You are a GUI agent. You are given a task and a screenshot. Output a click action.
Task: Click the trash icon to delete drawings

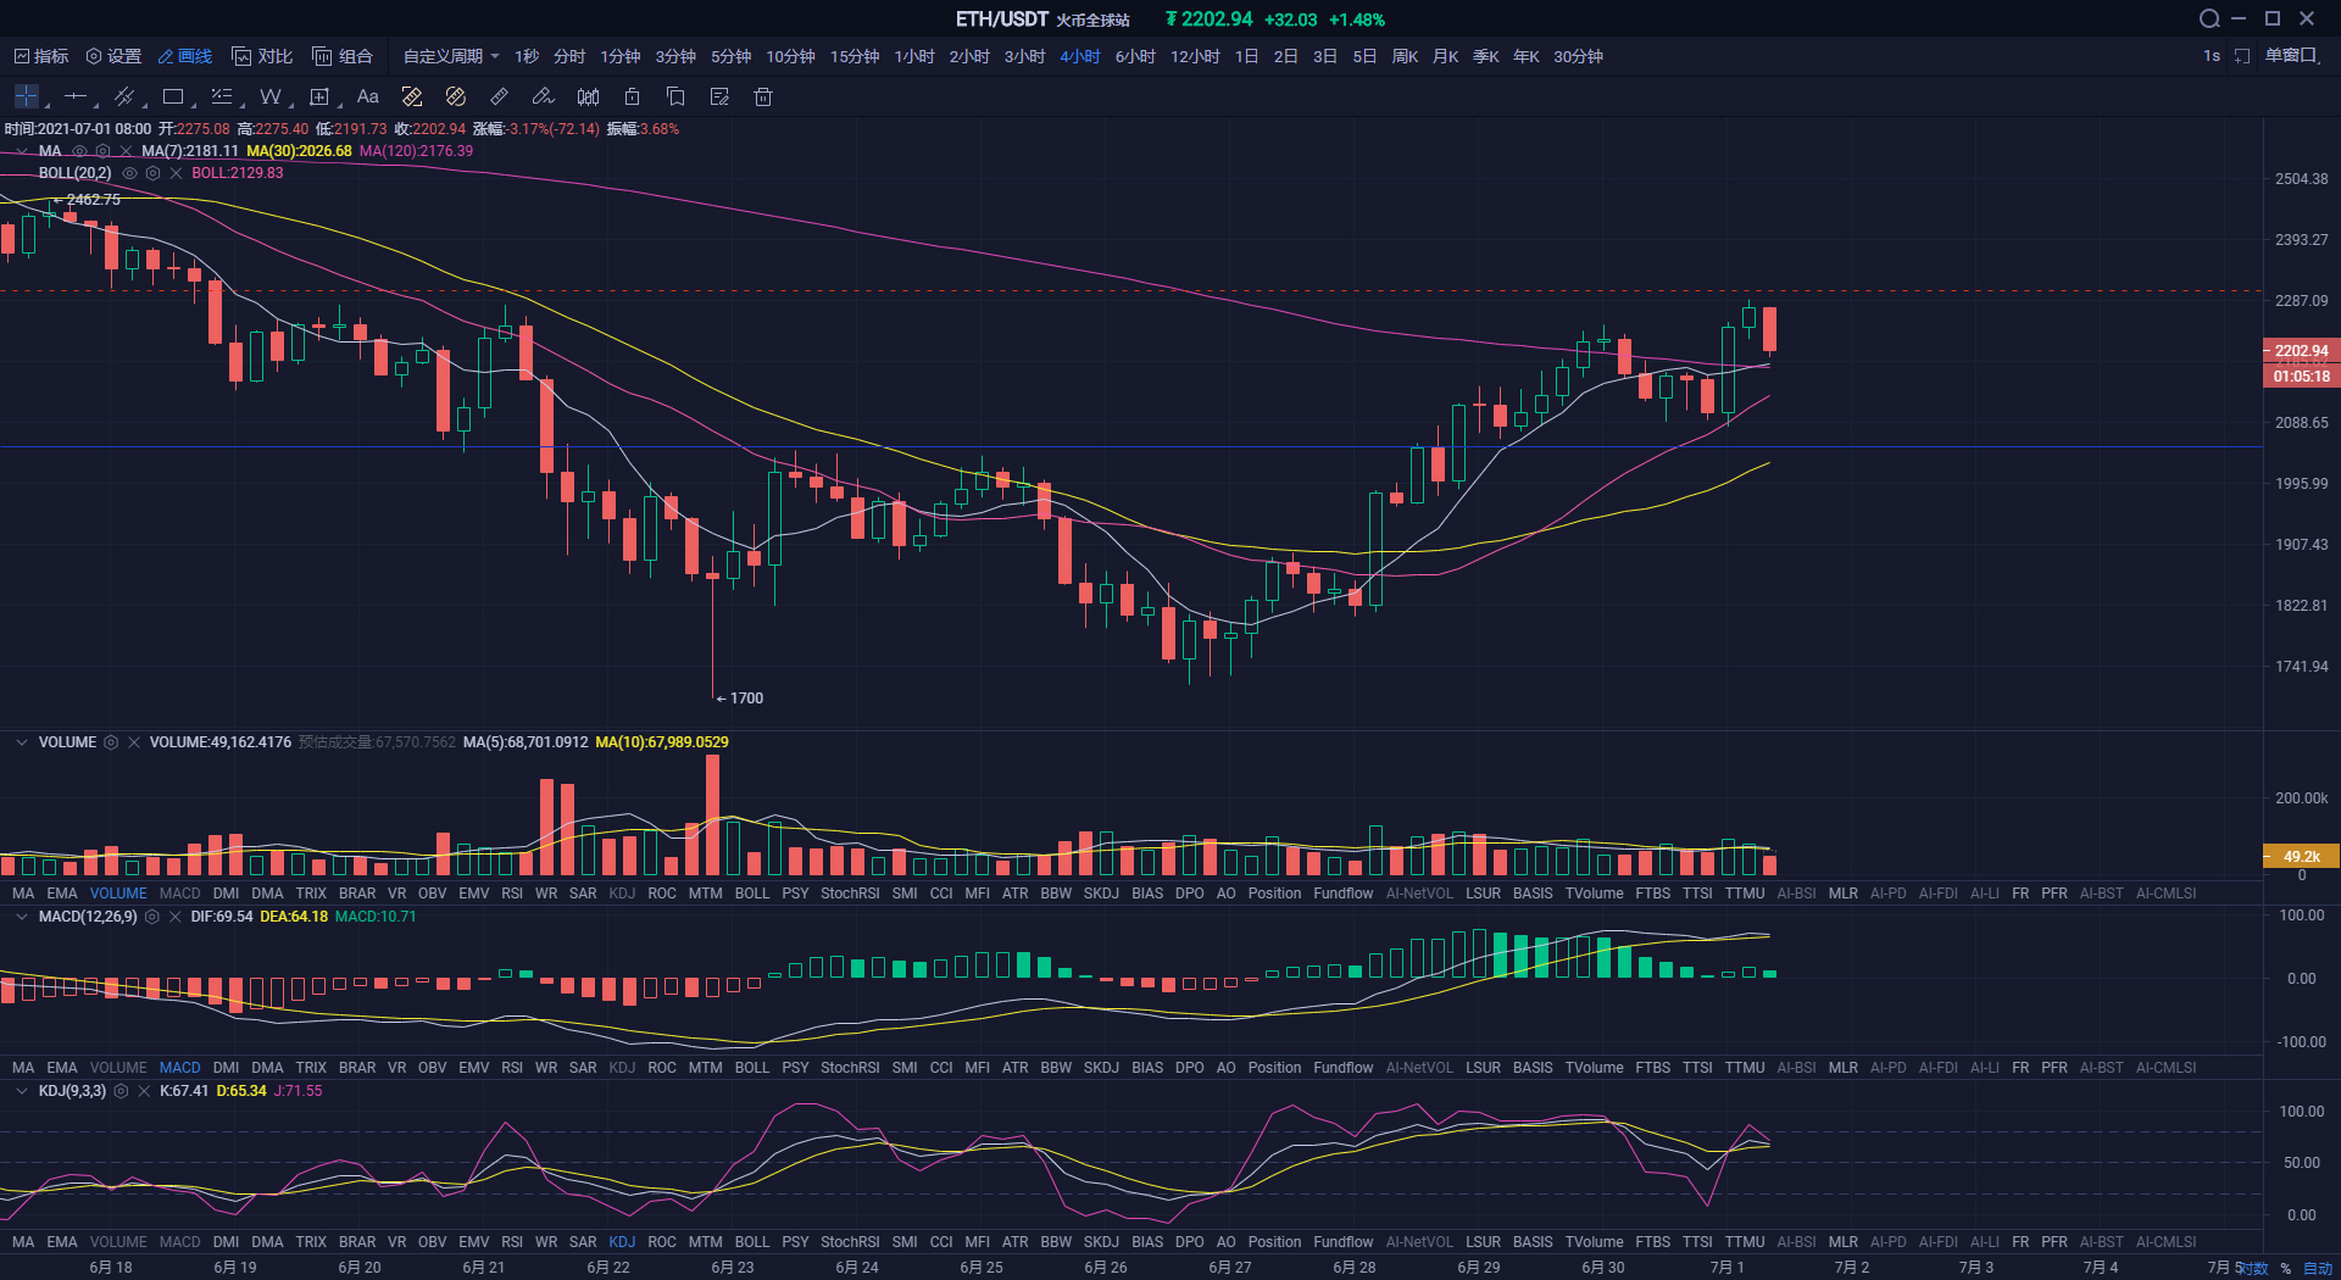click(x=763, y=97)
